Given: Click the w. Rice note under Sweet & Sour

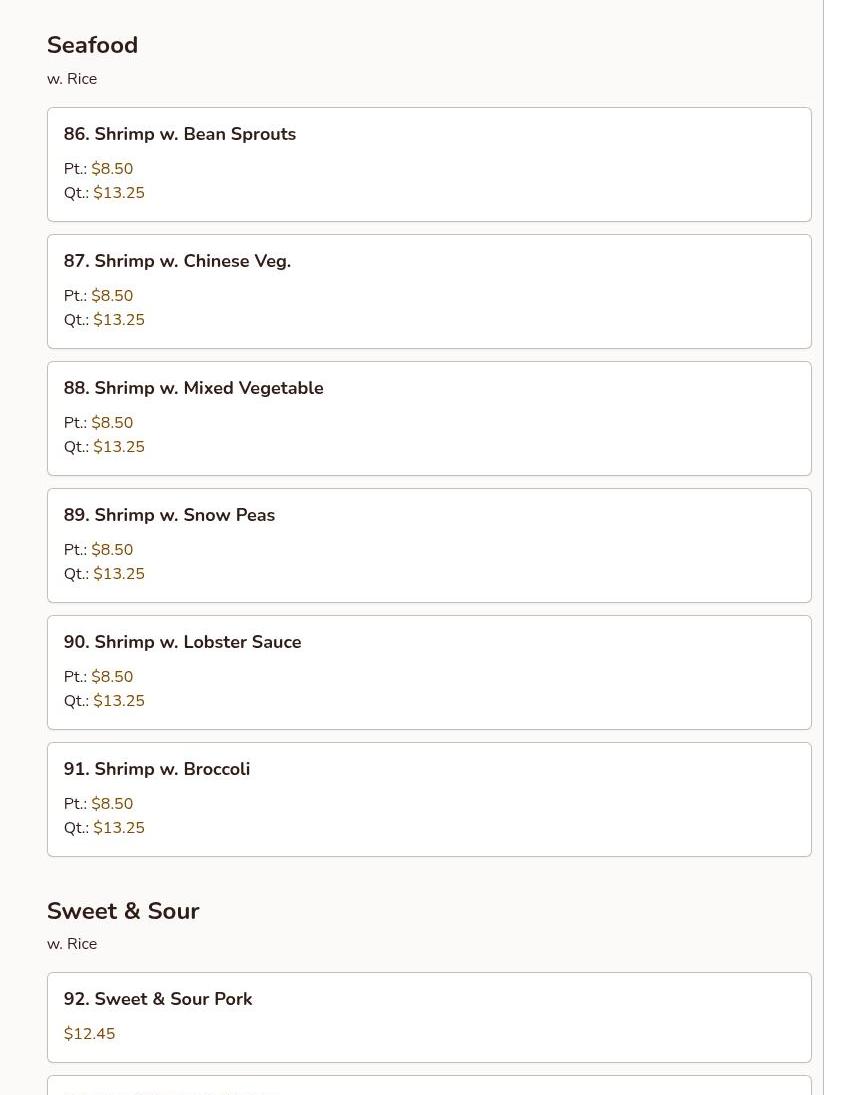Looking at the screenshot, I should pyautogui.click(x=72, y=943).
